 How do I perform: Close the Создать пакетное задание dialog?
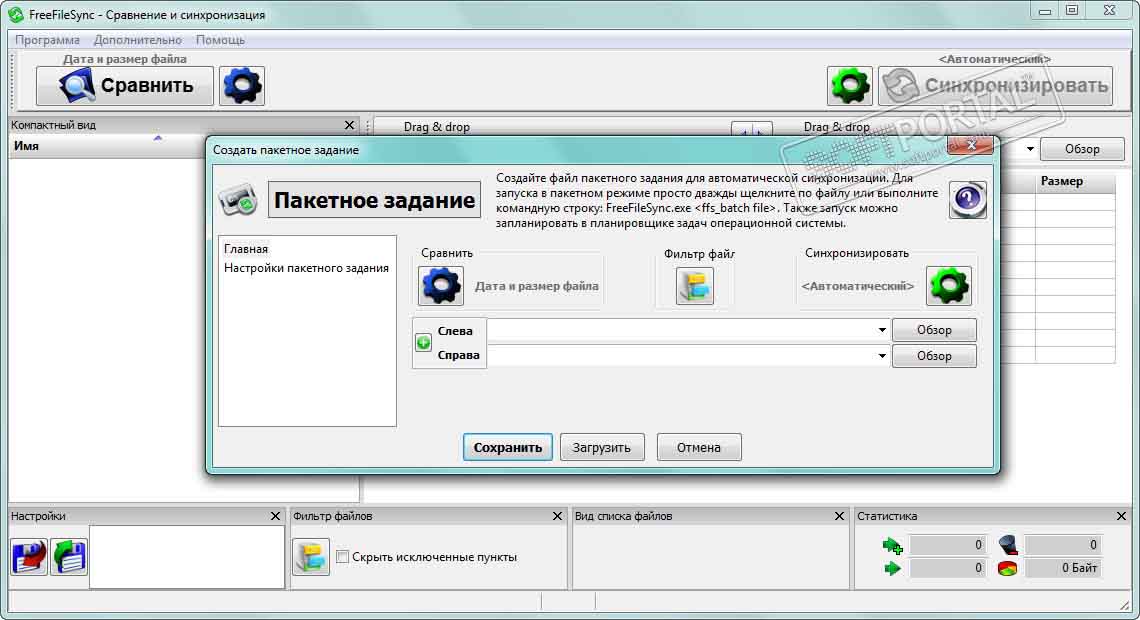pyautogui.click(x=971, y=145)
